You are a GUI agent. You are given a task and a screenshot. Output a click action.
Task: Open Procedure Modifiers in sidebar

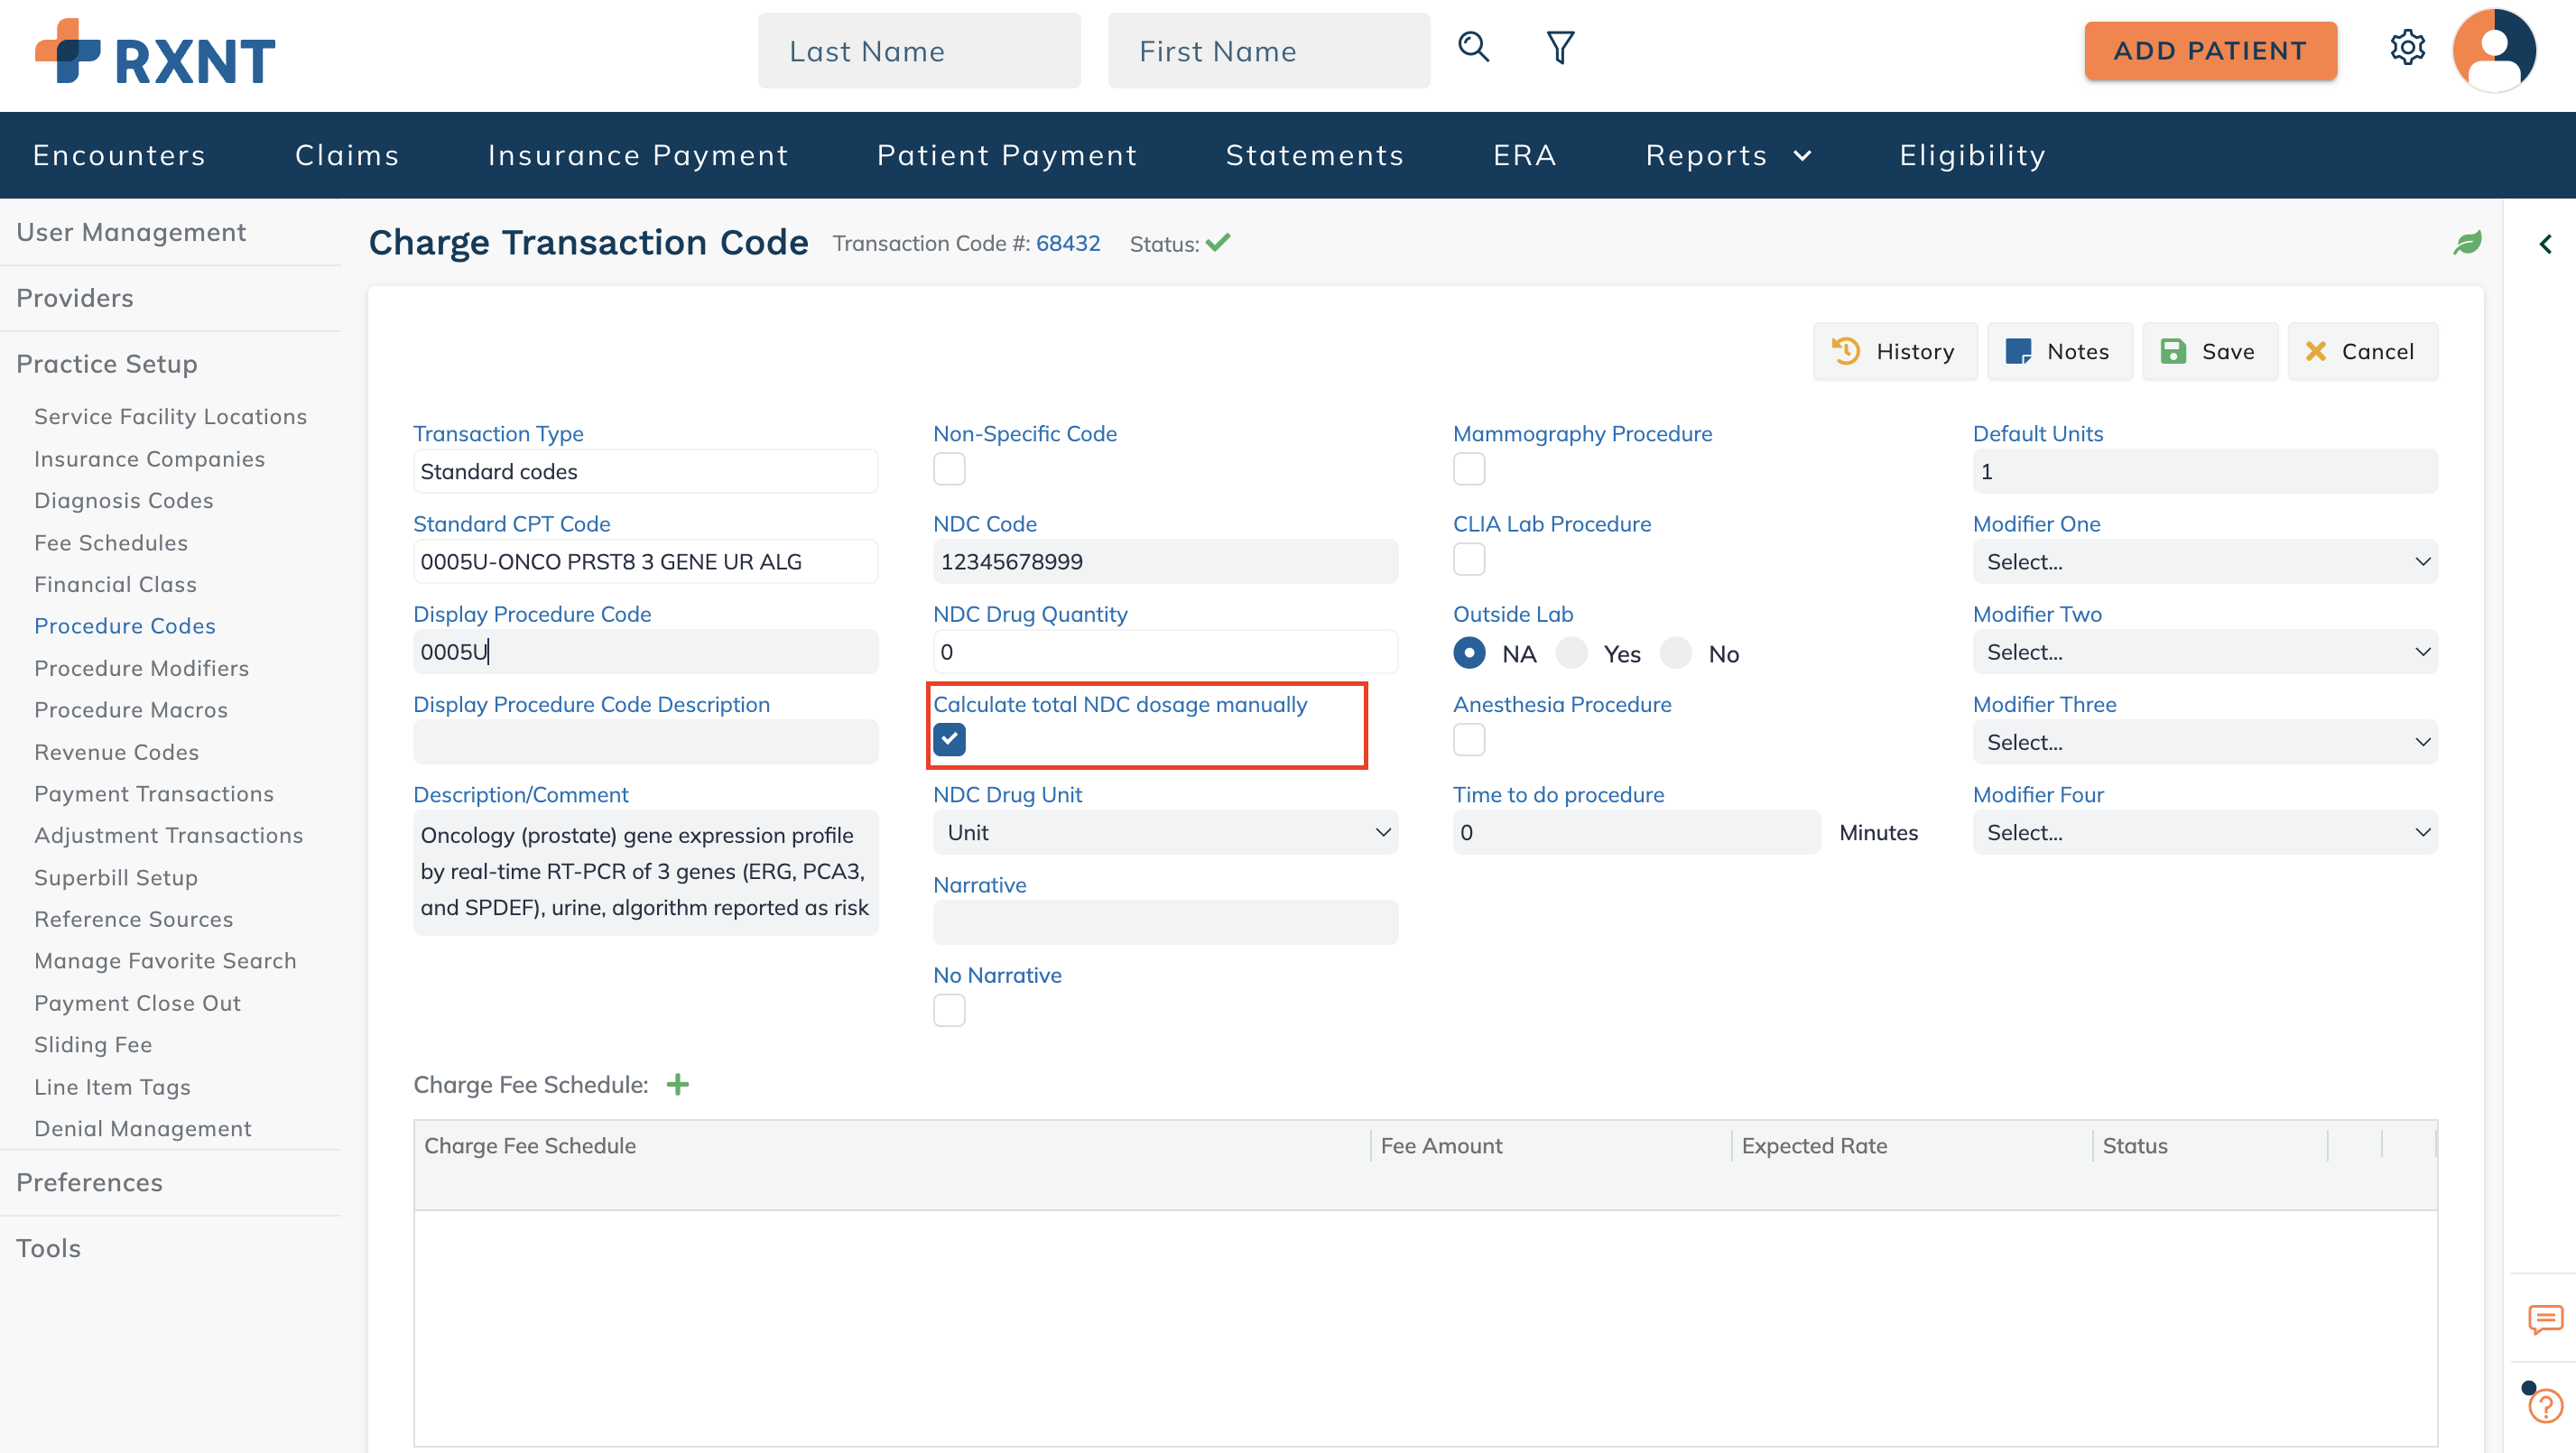pyautogui.click(x=141, y=668)
